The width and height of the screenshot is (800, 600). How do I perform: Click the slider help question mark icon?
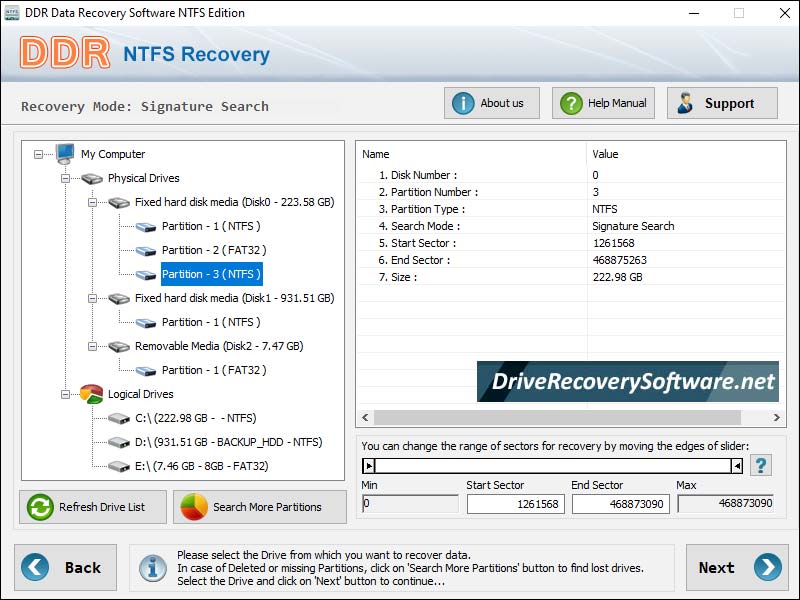point(761,465)
